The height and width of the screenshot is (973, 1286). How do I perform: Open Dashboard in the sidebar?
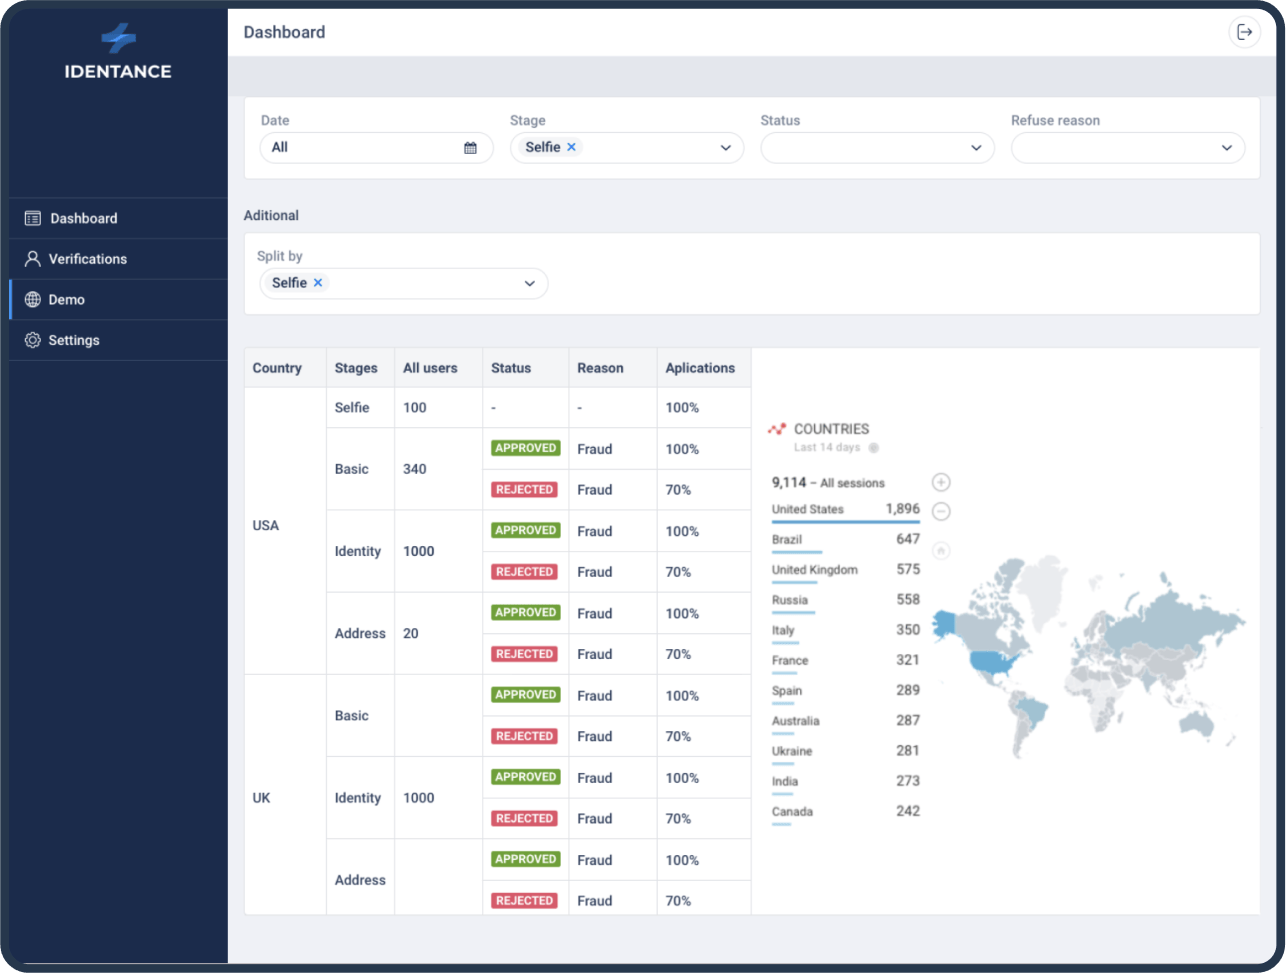pos(118,218)
